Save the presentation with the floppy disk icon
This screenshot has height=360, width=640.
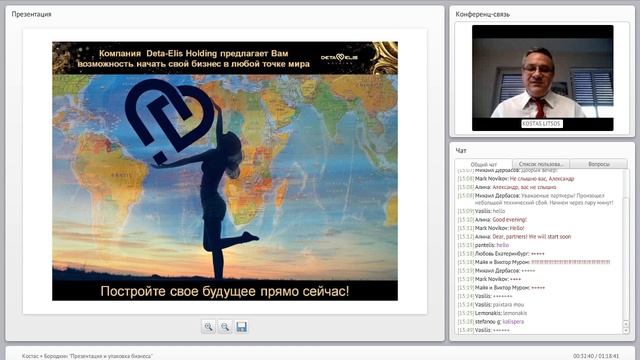(x=242, y=327)
